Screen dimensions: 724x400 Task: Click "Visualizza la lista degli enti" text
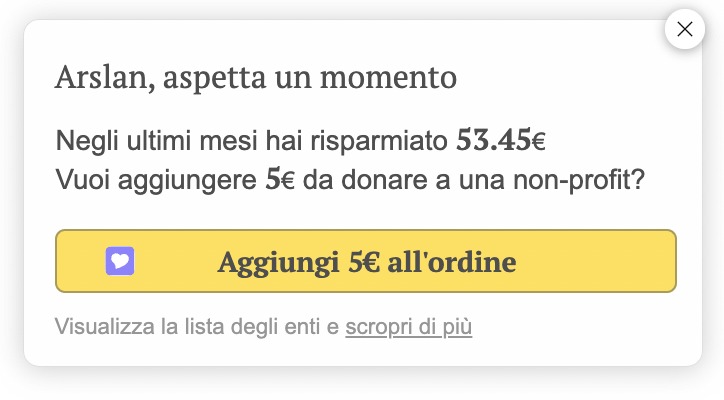[x=187, y=327]
